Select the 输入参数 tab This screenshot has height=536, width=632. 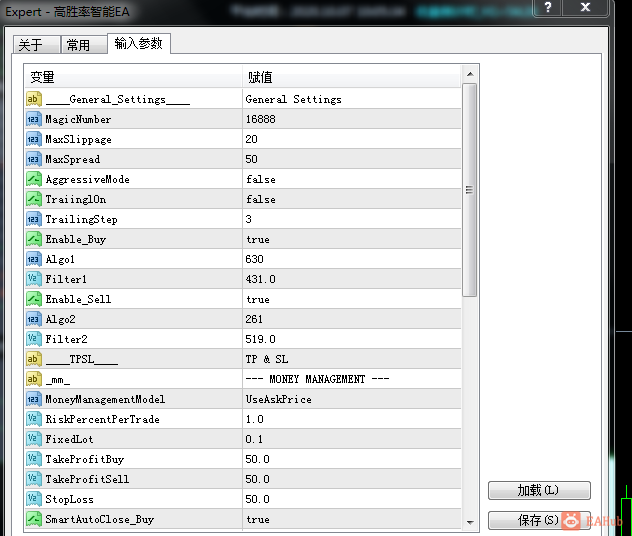tap(139, 43)
